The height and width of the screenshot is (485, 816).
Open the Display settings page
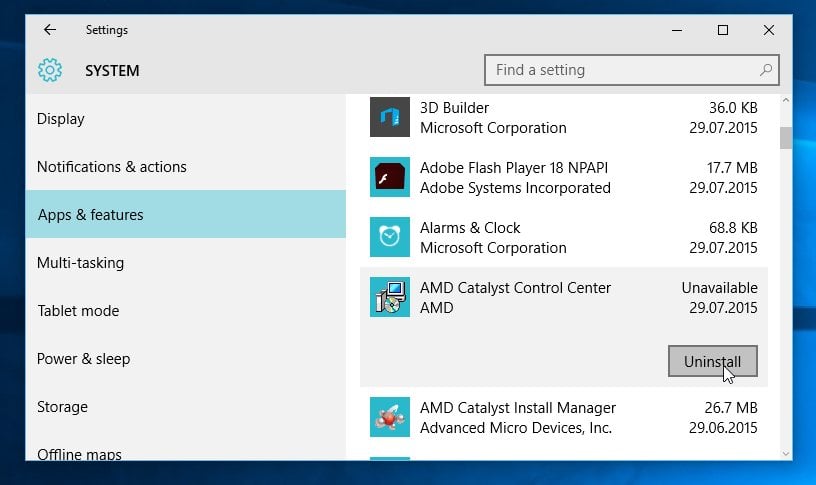click(61, 119)
